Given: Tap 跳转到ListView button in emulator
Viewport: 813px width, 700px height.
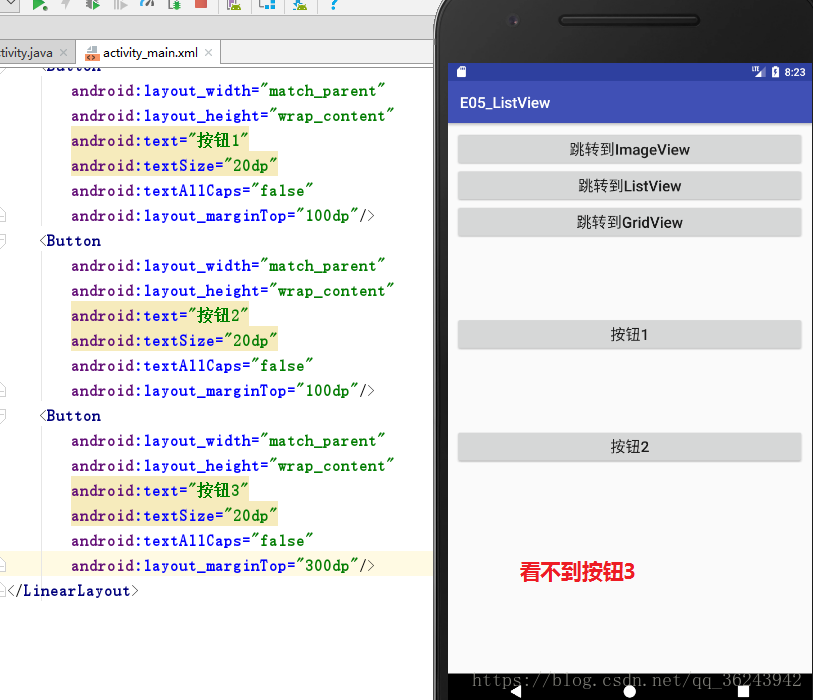Looking at the screenshot, I should (629, 186).
